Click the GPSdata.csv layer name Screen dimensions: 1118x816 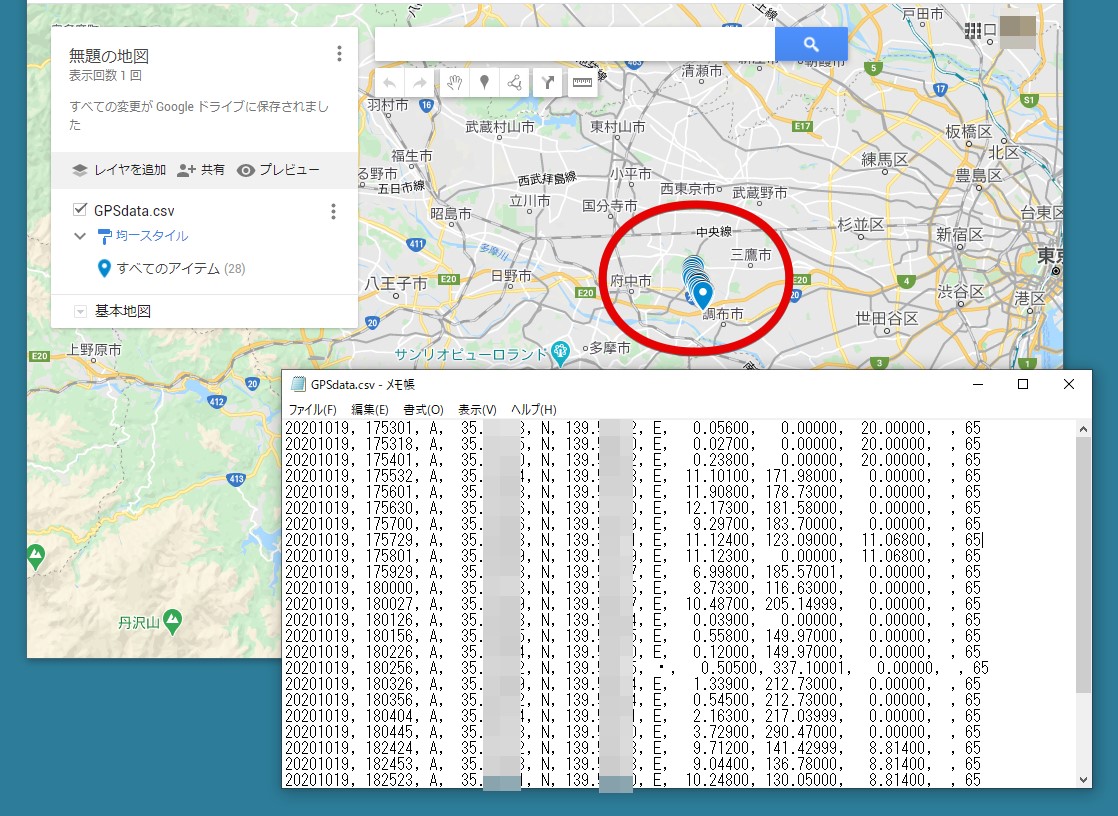pyautogui.click(x=134, y=210)
